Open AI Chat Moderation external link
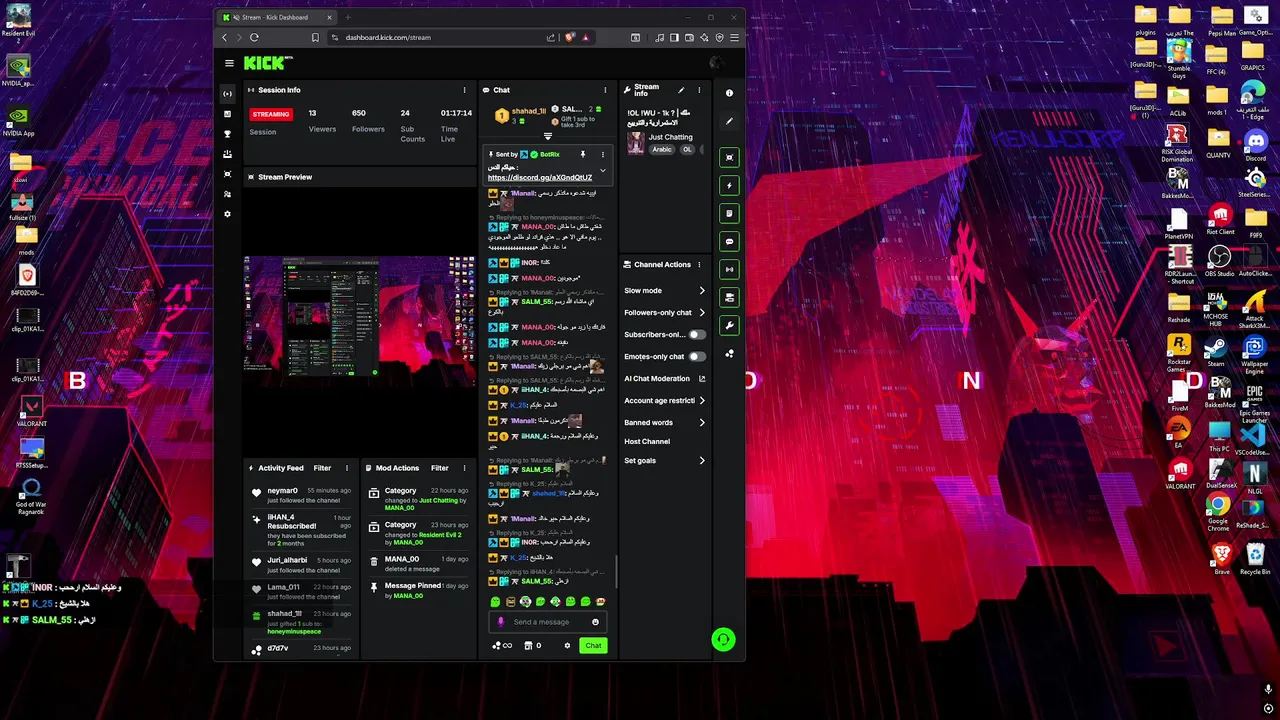This screenshot has width=1280, height=720. point(702,379)
